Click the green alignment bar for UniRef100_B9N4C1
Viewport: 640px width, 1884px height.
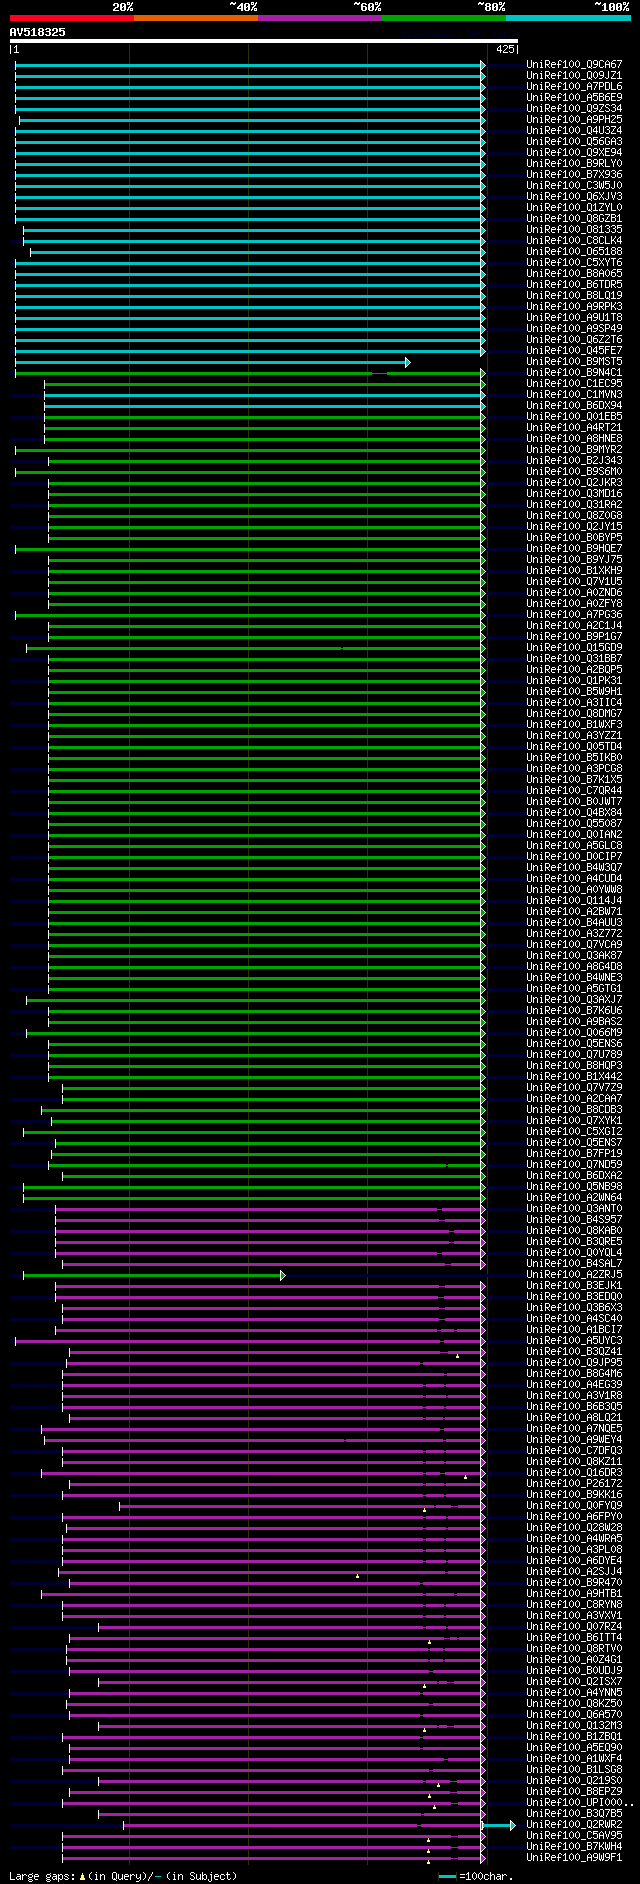pos(250,373)
